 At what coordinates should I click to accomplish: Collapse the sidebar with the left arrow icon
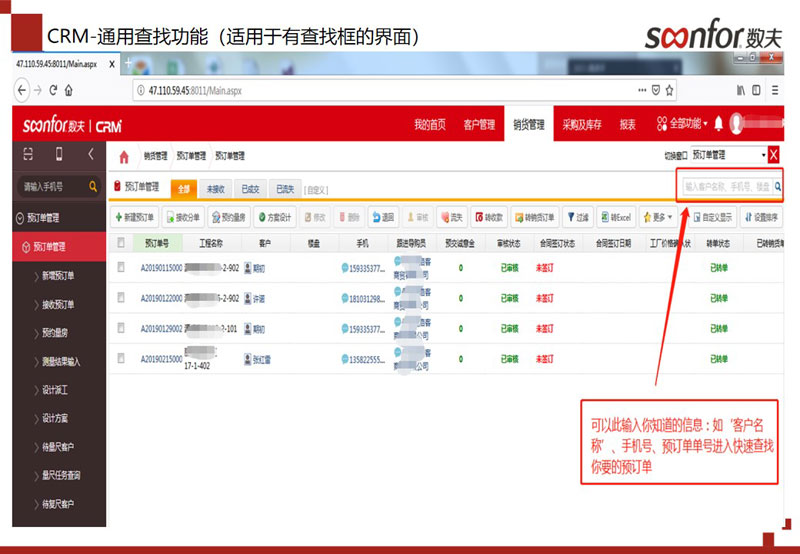91,155
